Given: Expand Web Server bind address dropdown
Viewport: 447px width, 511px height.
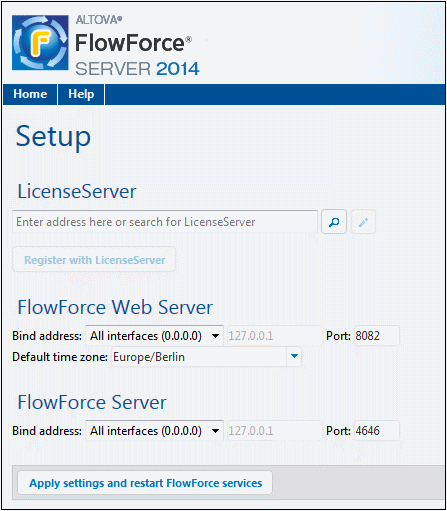Looking at the screenshot, I should pyautogui.click(x=154, y=336).
